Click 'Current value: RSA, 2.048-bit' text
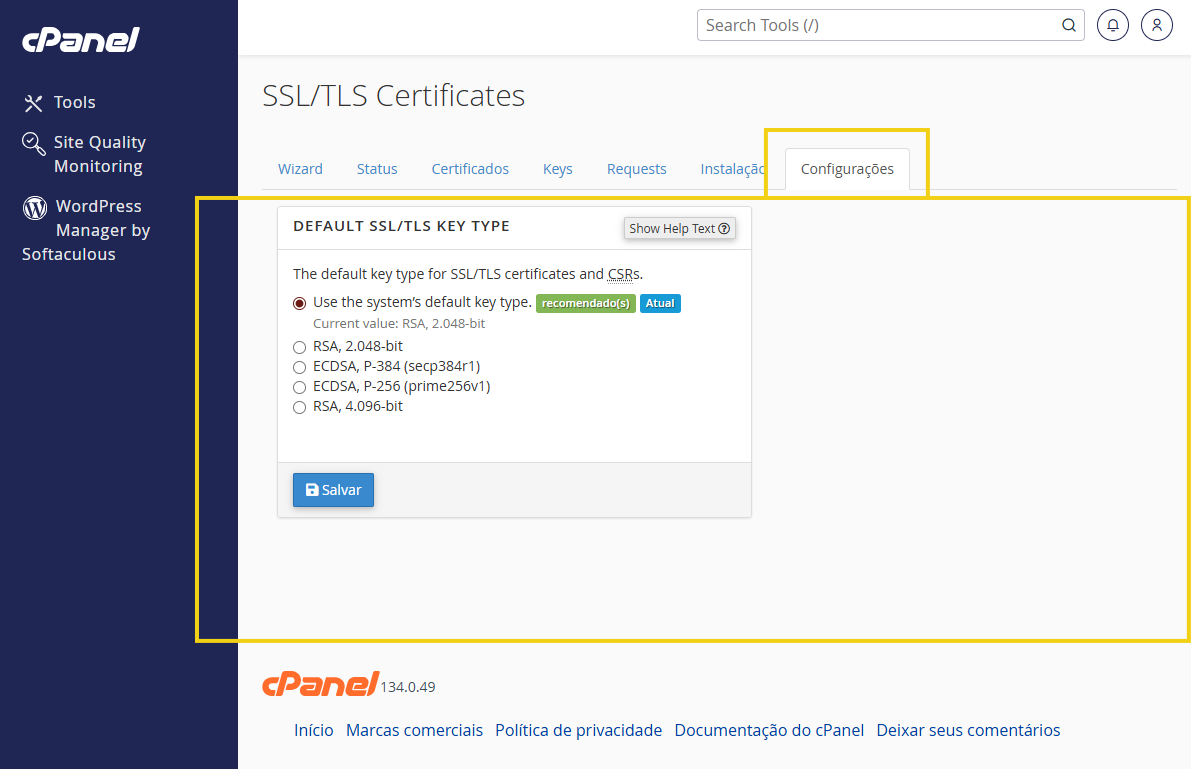This screenshot has width=1191, height=769. [399, 324]
